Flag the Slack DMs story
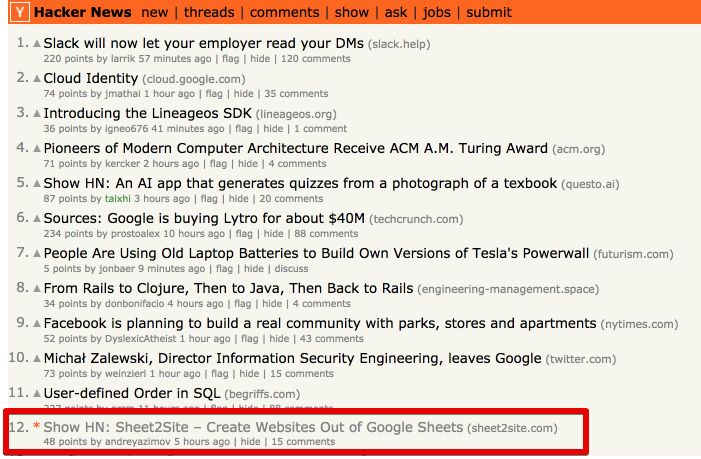The image size is (701, 459). coord(231,59)
